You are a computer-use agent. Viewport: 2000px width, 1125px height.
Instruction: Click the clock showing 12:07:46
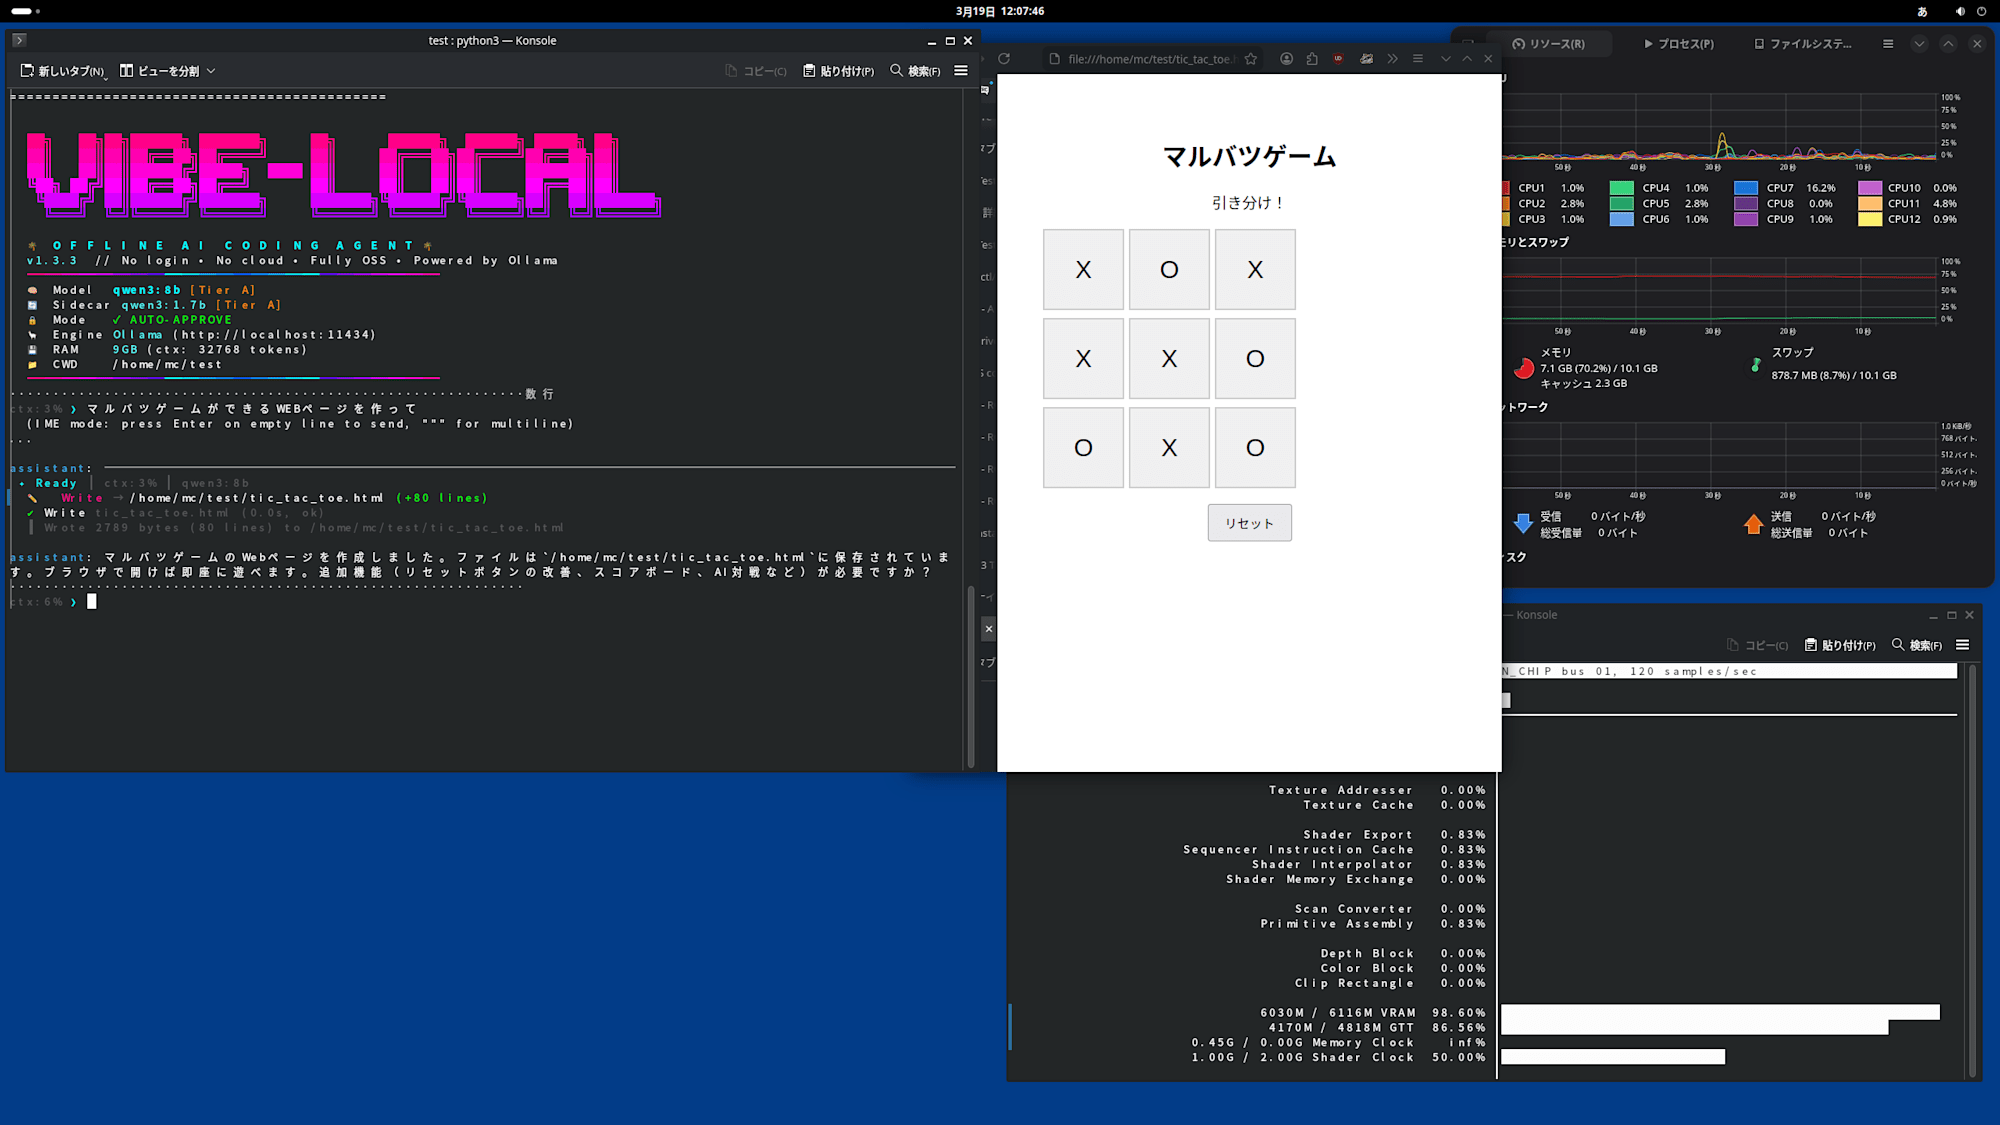click(1022, 11)
